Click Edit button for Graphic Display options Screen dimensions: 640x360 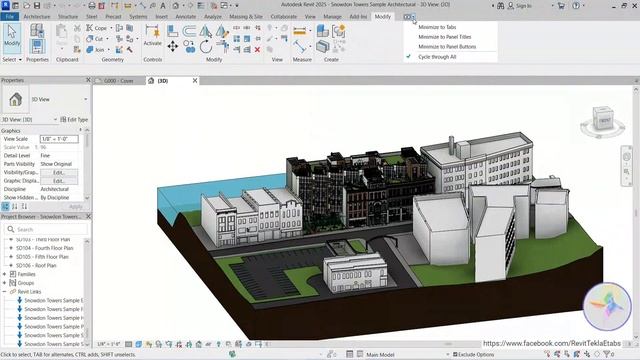59,181
